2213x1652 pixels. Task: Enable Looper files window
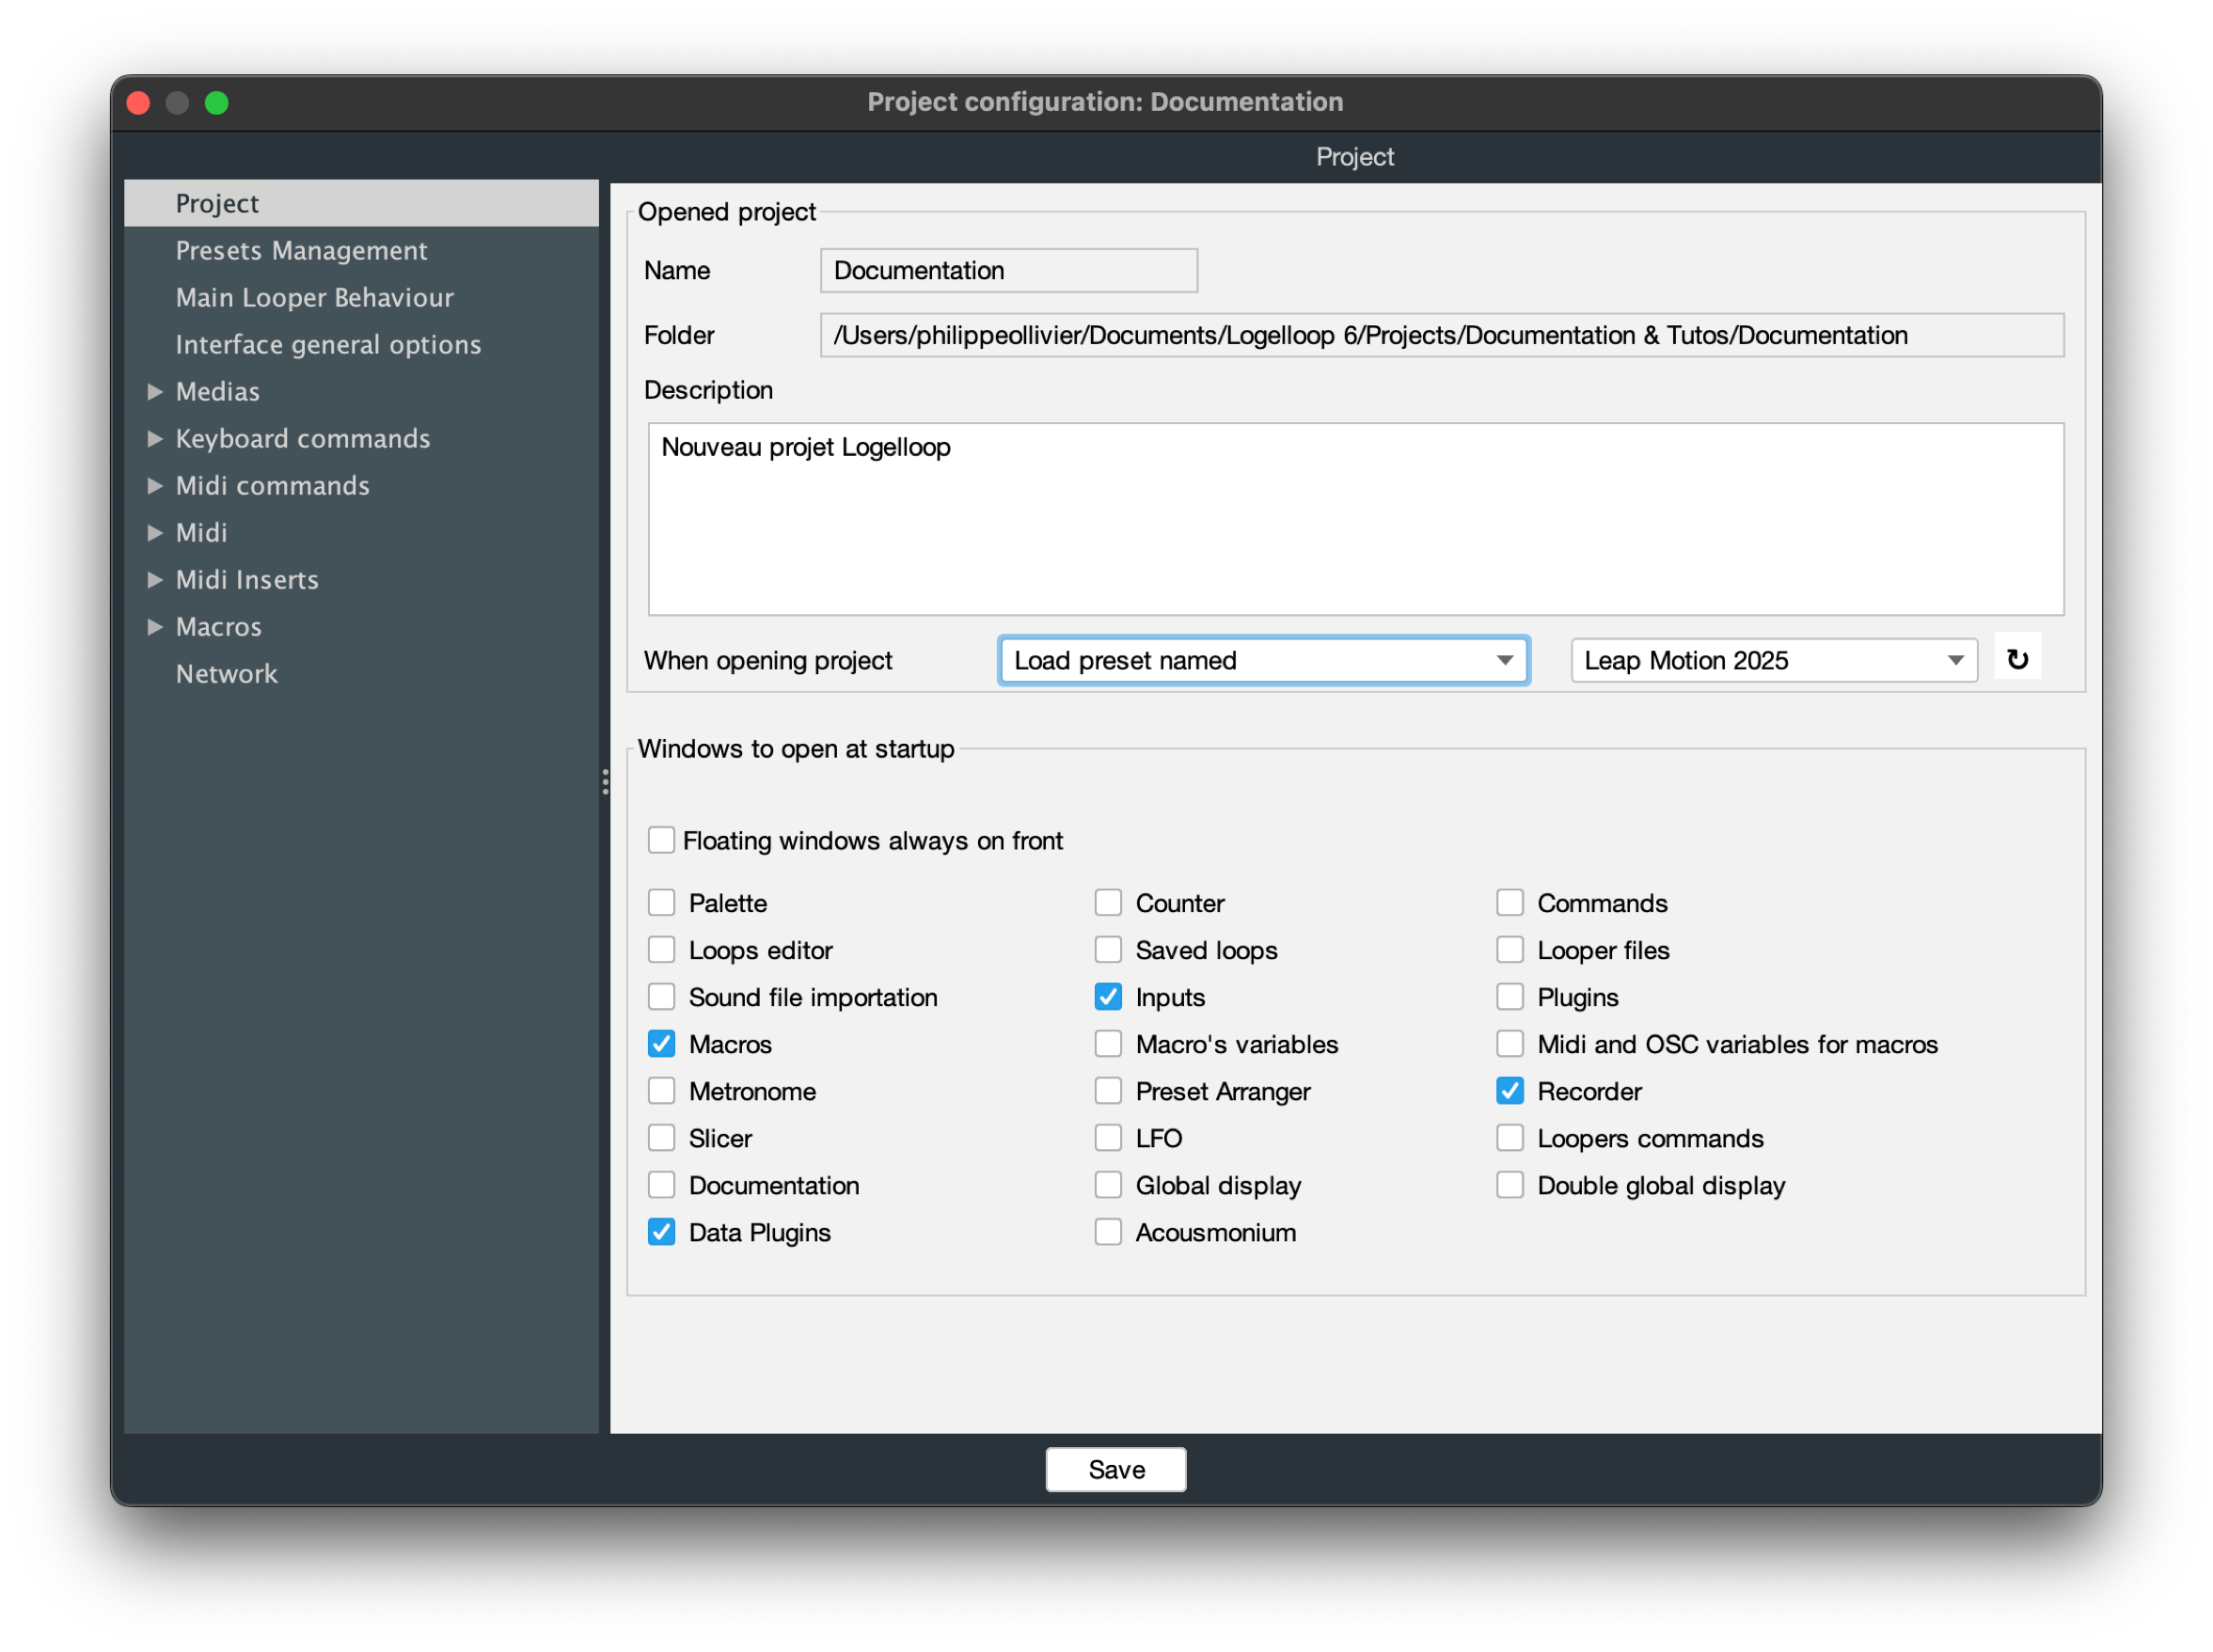coord(1509,949)
